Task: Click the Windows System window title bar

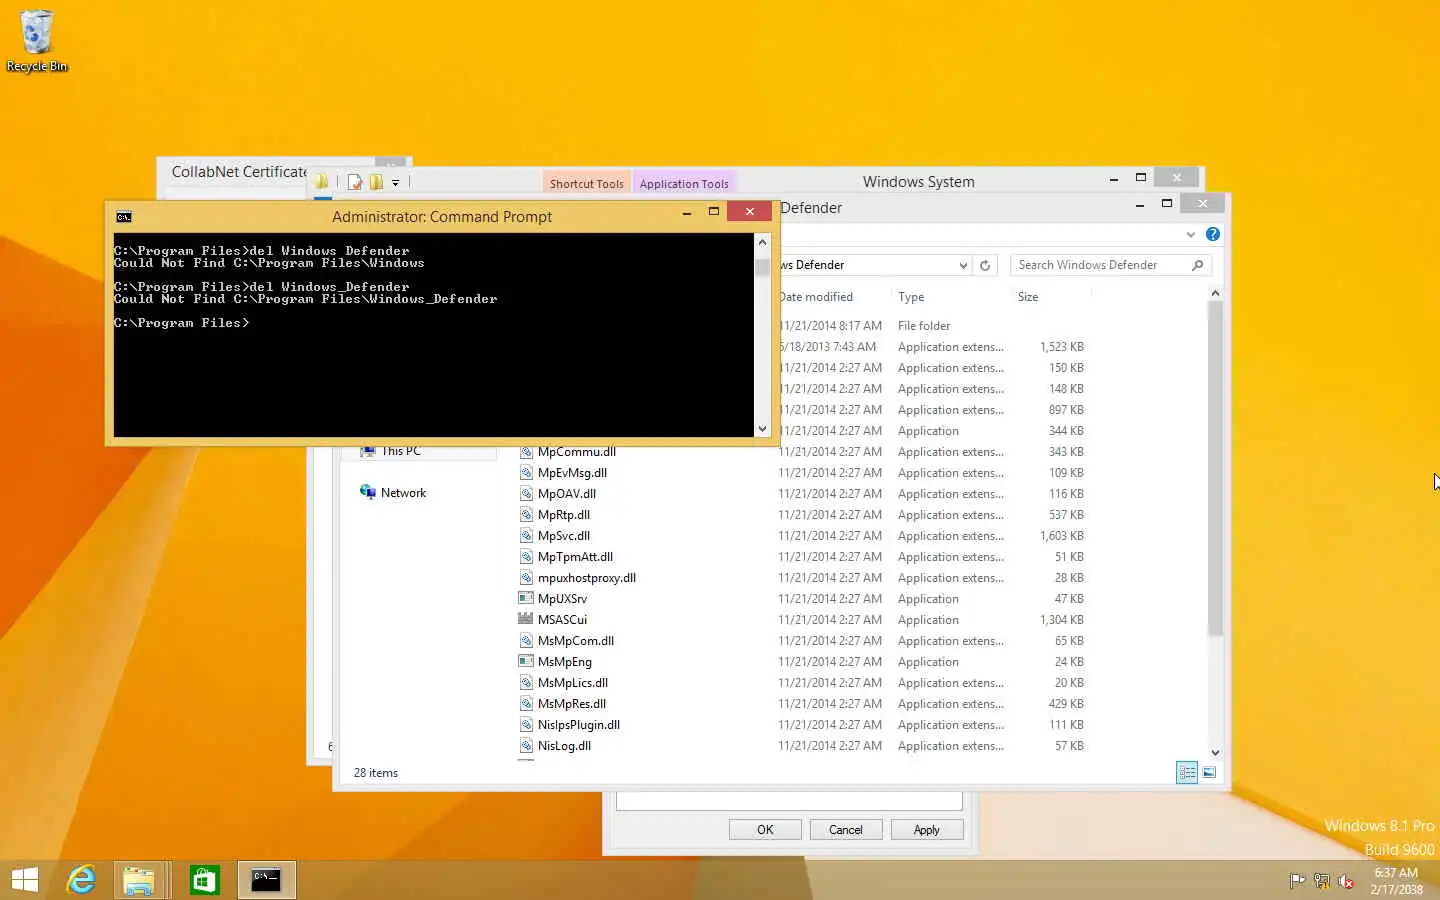Action: coord(918,182)
